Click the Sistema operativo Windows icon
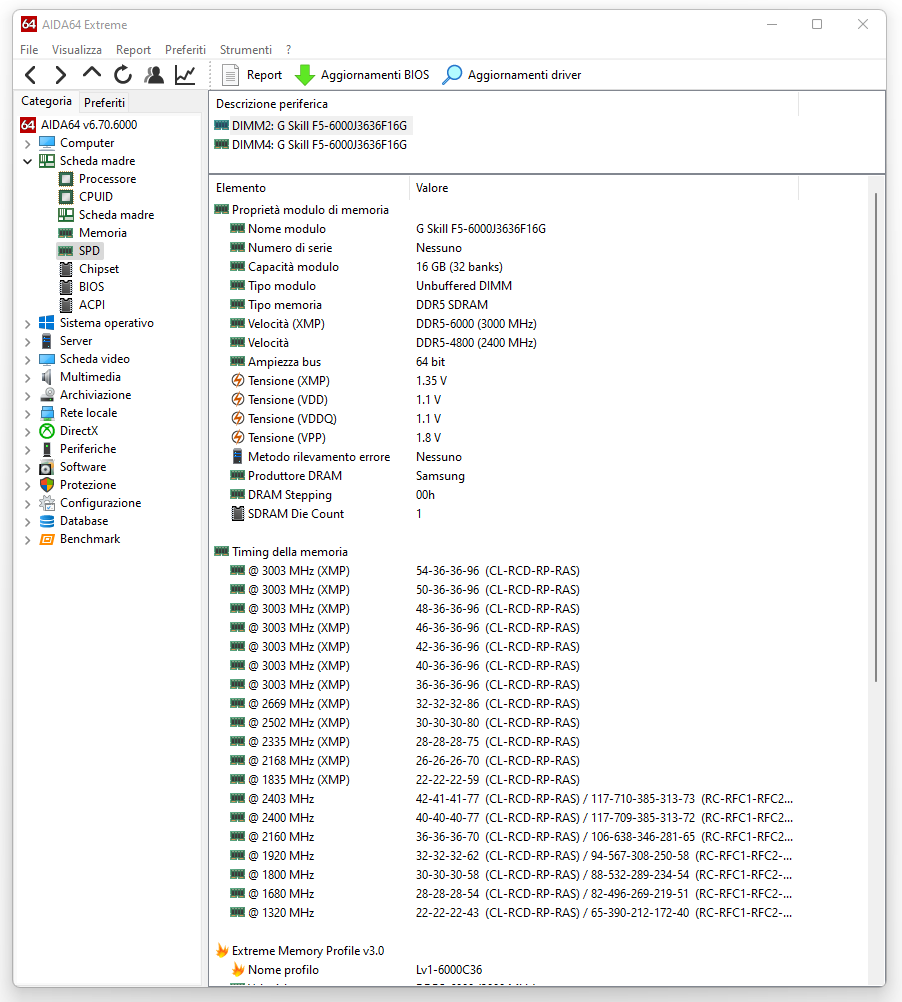This screenshot has width=902, height=1002. 47,323
